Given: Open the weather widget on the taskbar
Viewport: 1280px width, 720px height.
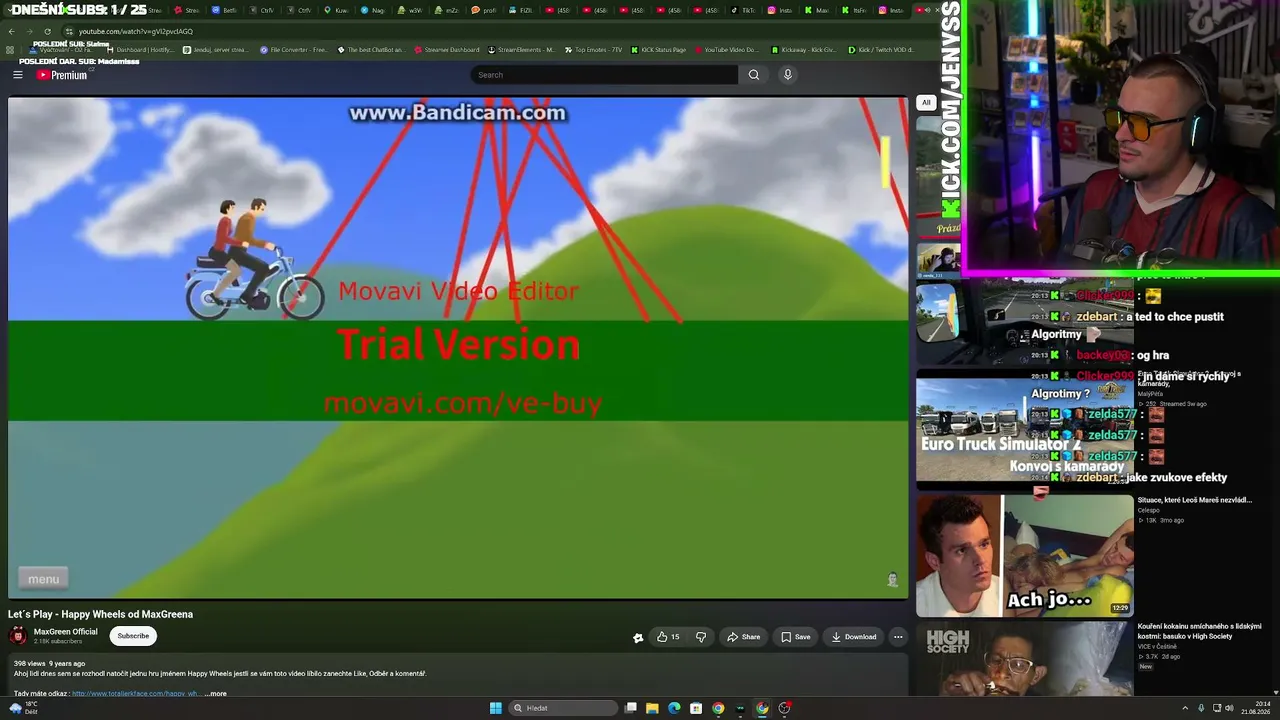Looking at the screenshot, I should (24, 708).
